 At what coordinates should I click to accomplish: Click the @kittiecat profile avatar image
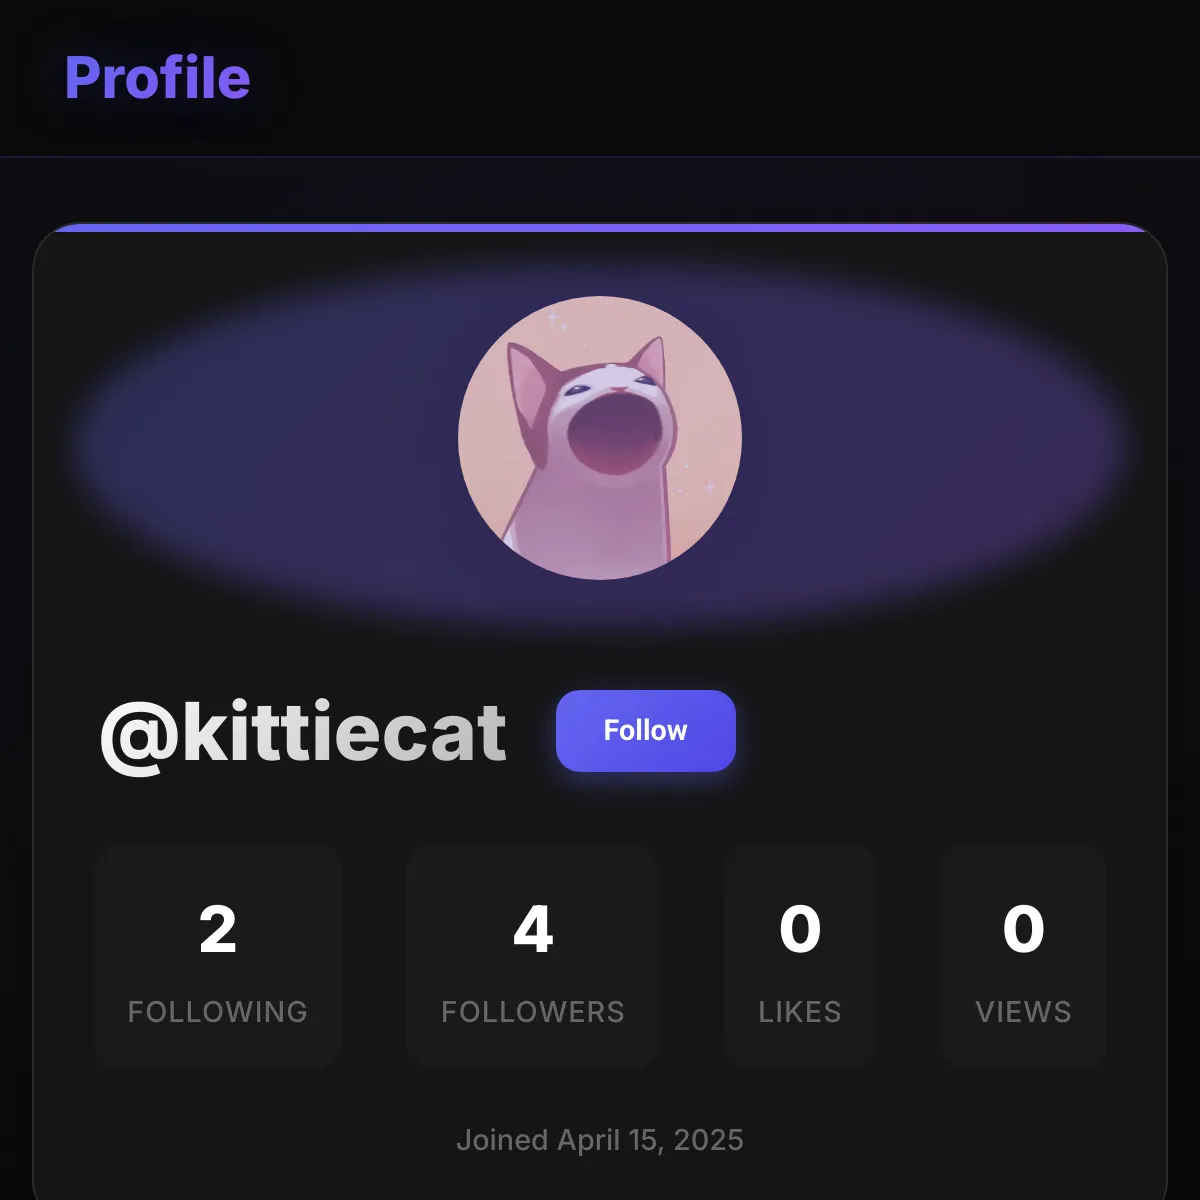[x=600, y=437]
